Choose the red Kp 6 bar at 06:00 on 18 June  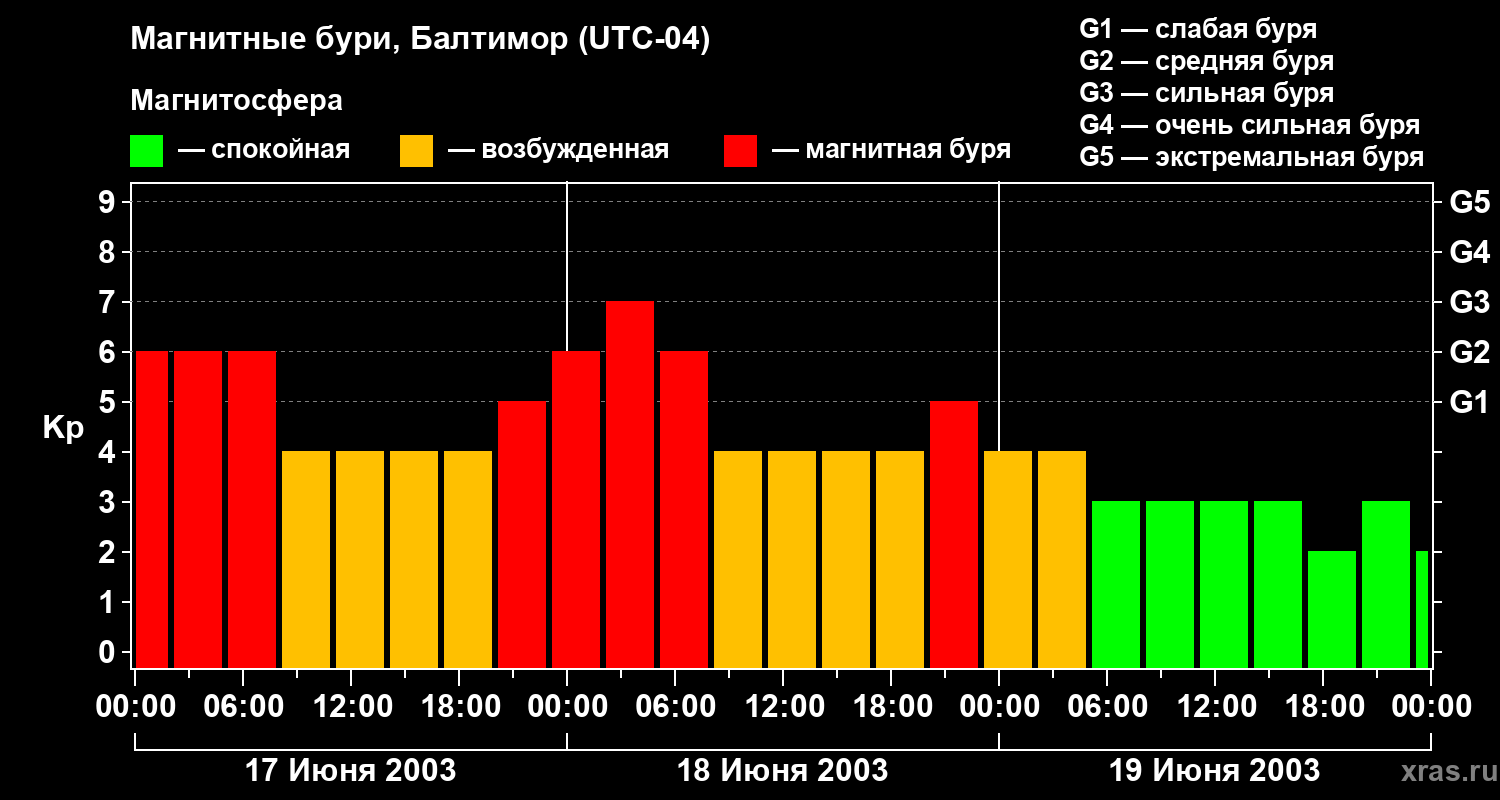pos(684,509)
